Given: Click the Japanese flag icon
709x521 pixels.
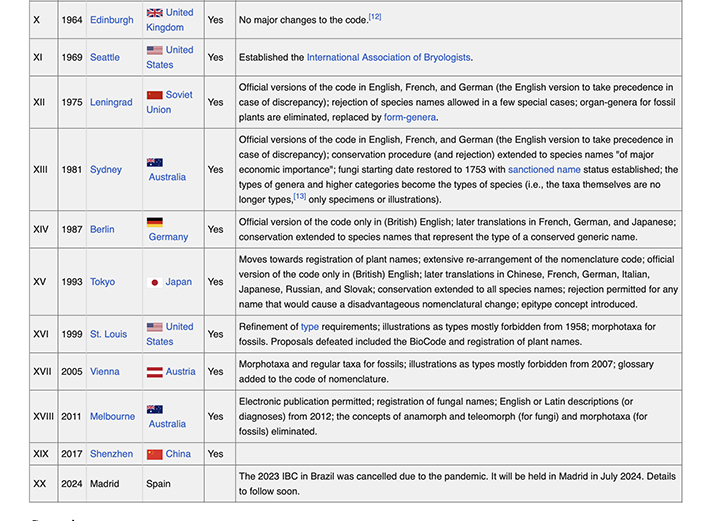Looking at the screenshot, I should [155, 282].
